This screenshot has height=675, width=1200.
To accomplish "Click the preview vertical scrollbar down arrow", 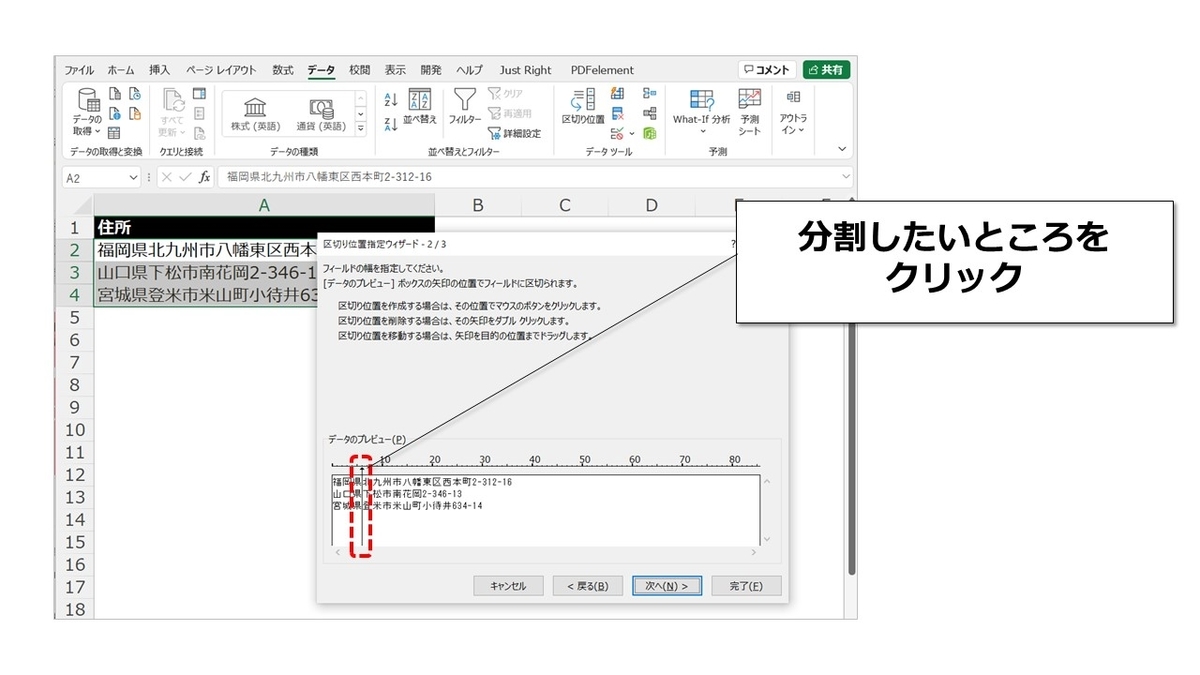I will (767, 539).
